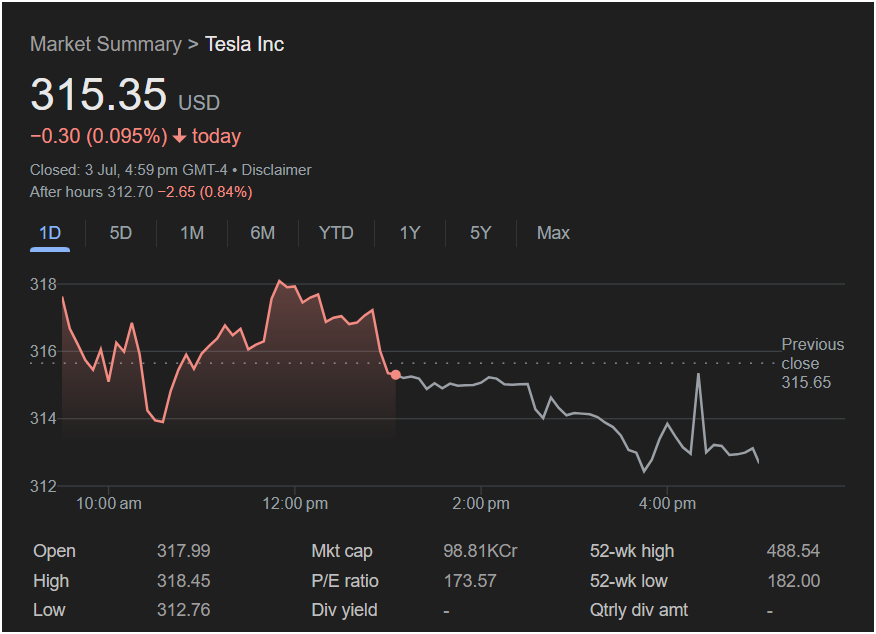Click the 4:00 pm axis label

coord(667,504)
